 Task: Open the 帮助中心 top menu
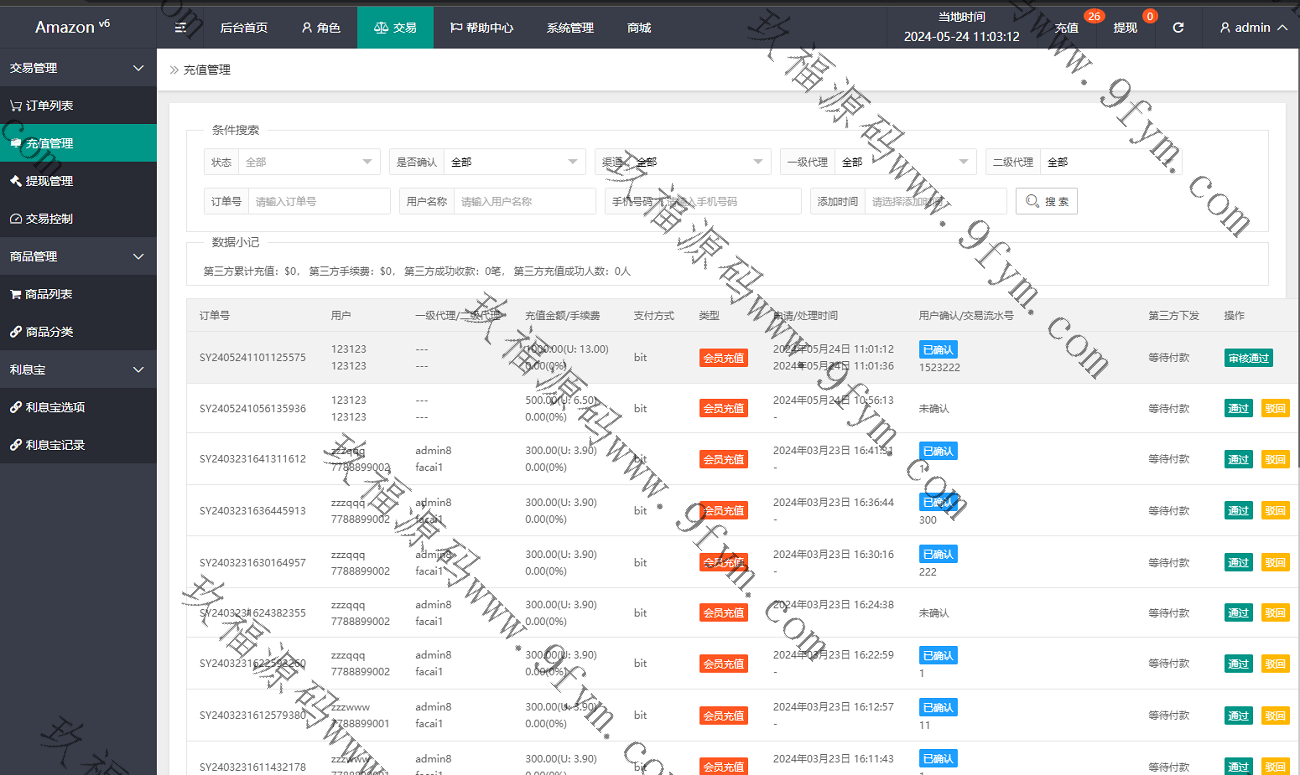(x=481, y=28)
